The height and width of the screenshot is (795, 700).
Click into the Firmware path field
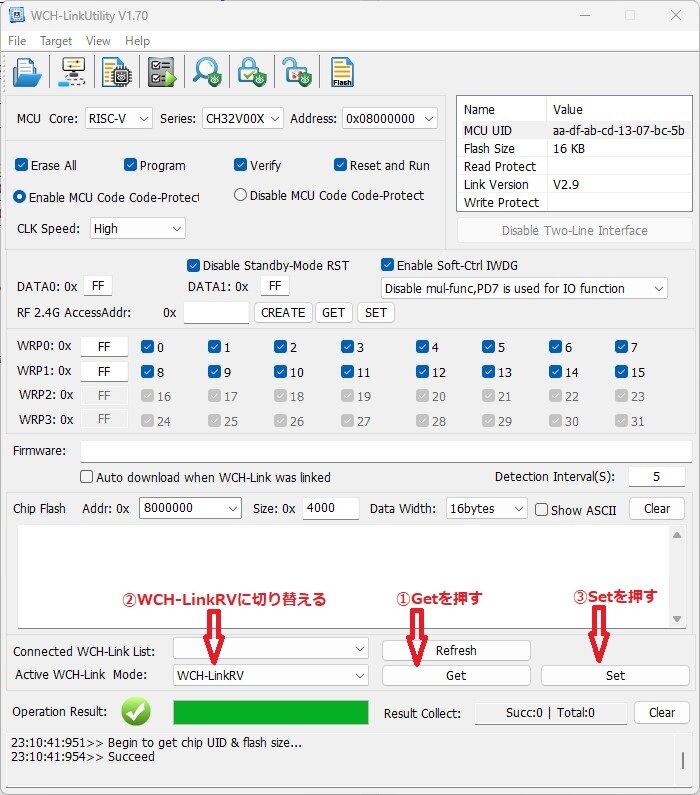click(x=385, y=451)
